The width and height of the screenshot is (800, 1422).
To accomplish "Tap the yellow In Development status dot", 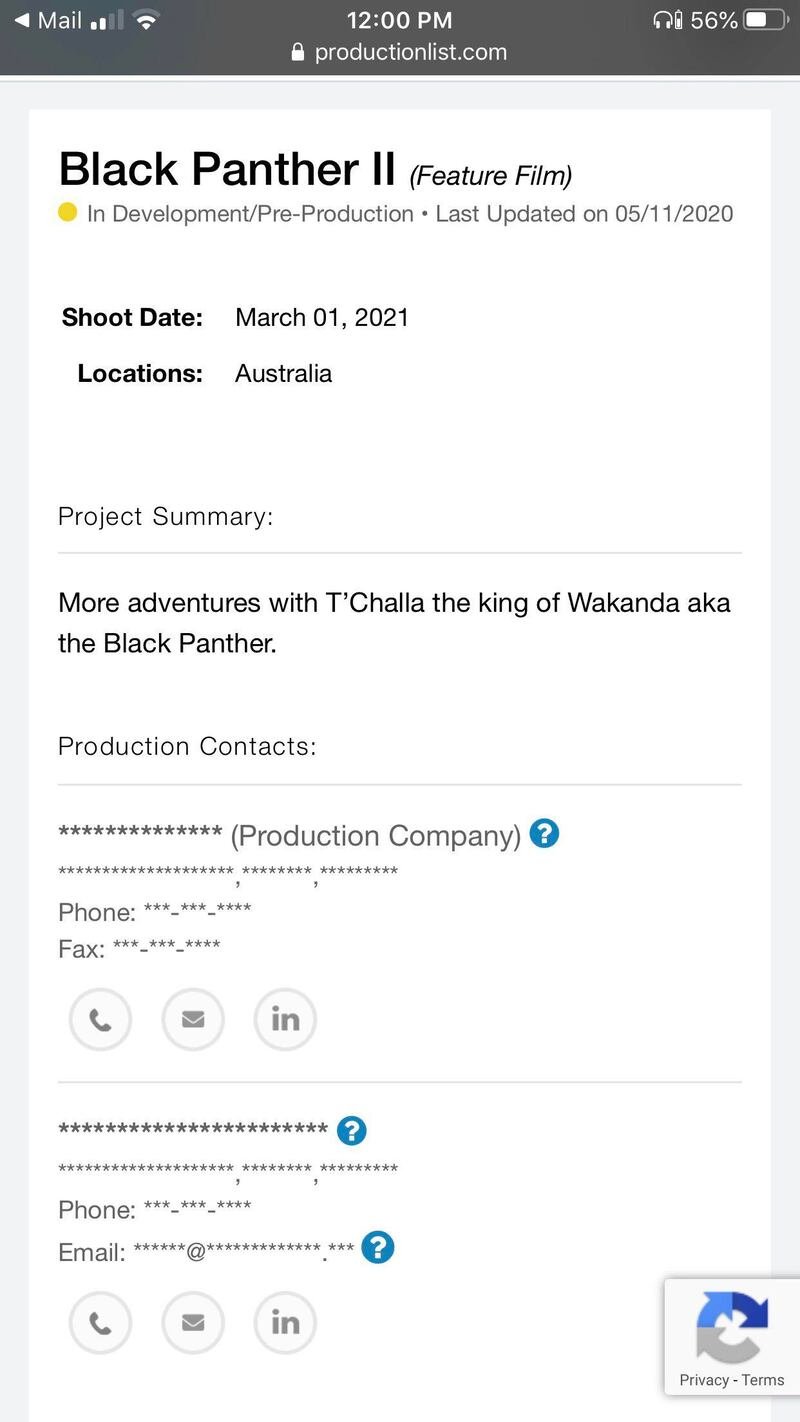I will click(68, 213).
